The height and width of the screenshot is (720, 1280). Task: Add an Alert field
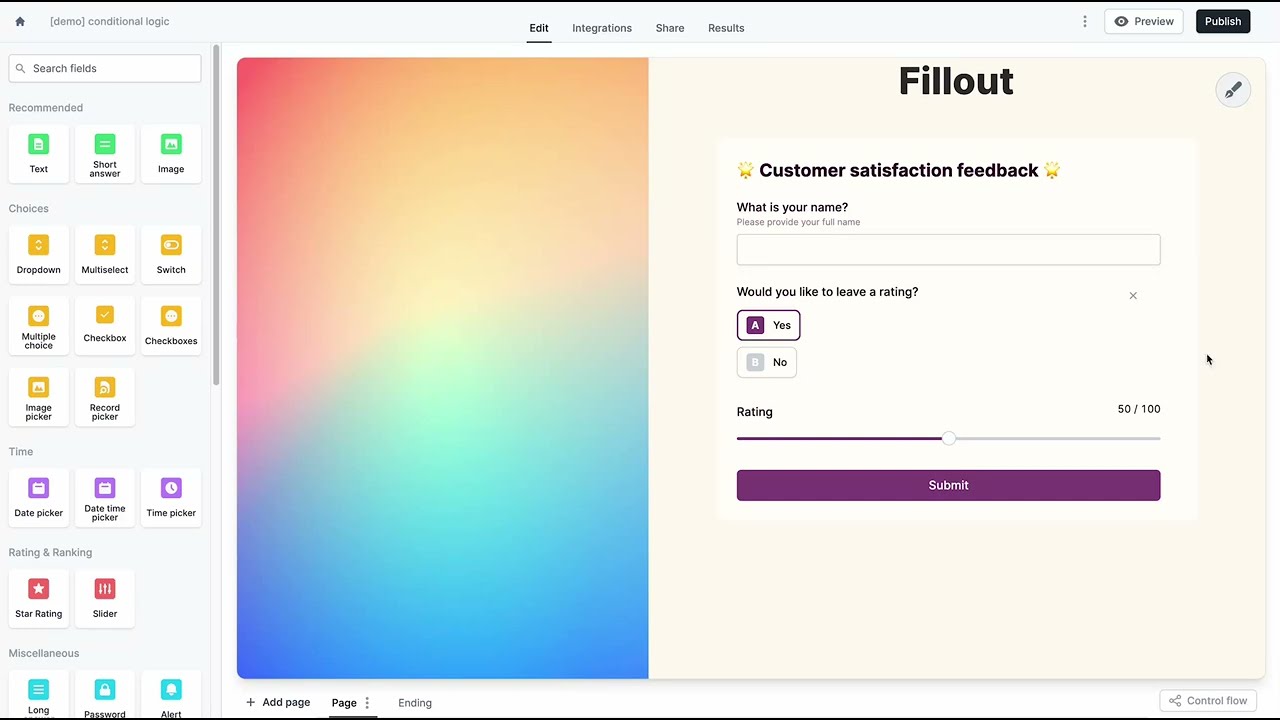pos(171,696)
